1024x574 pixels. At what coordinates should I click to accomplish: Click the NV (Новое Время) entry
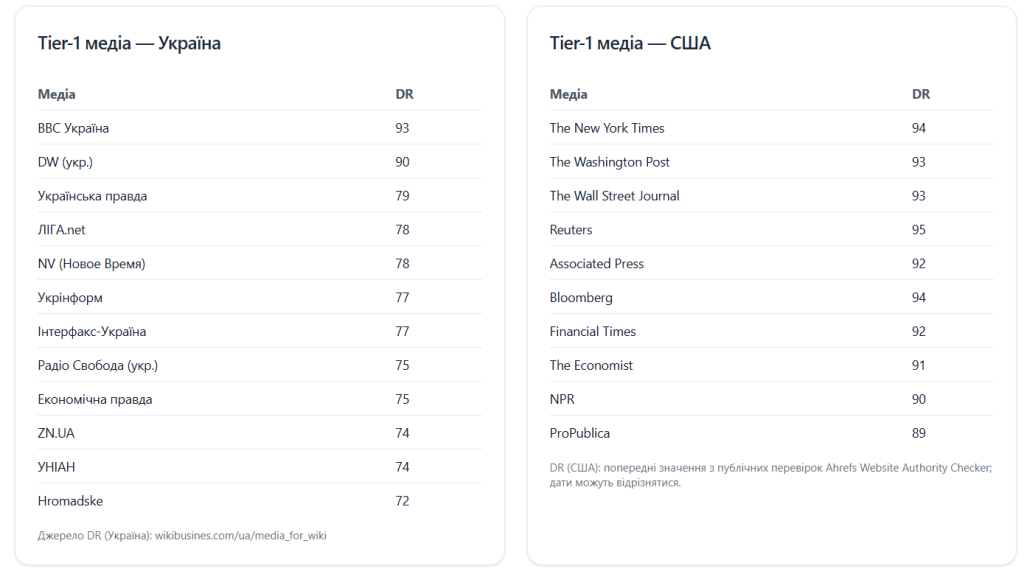(91, 264)
